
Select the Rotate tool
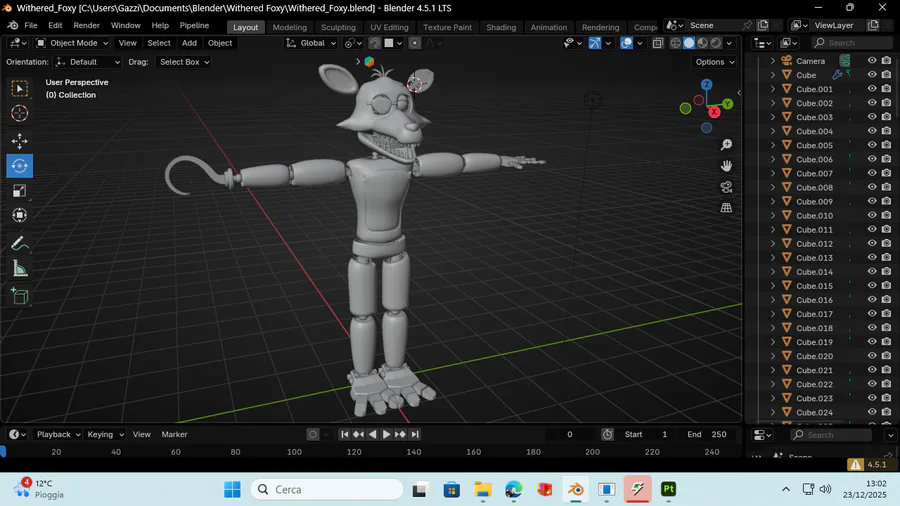[20, 166]
